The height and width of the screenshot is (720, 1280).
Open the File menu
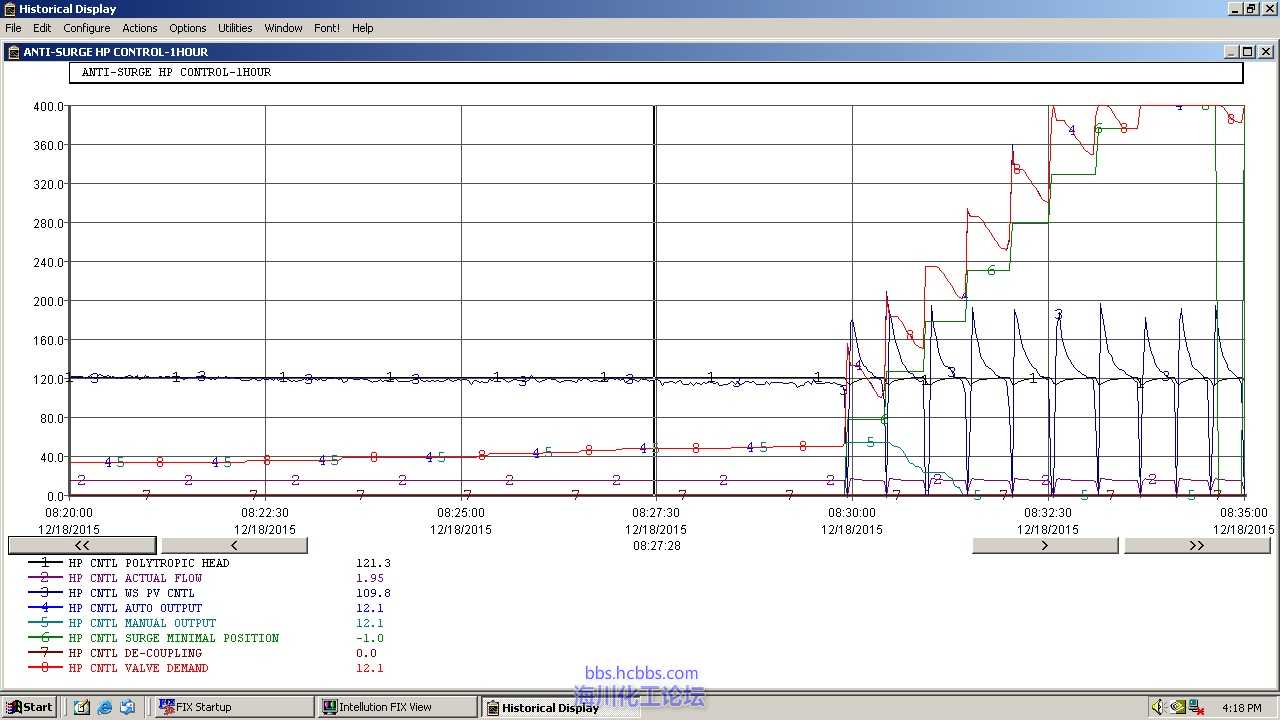tap(13, 28)
